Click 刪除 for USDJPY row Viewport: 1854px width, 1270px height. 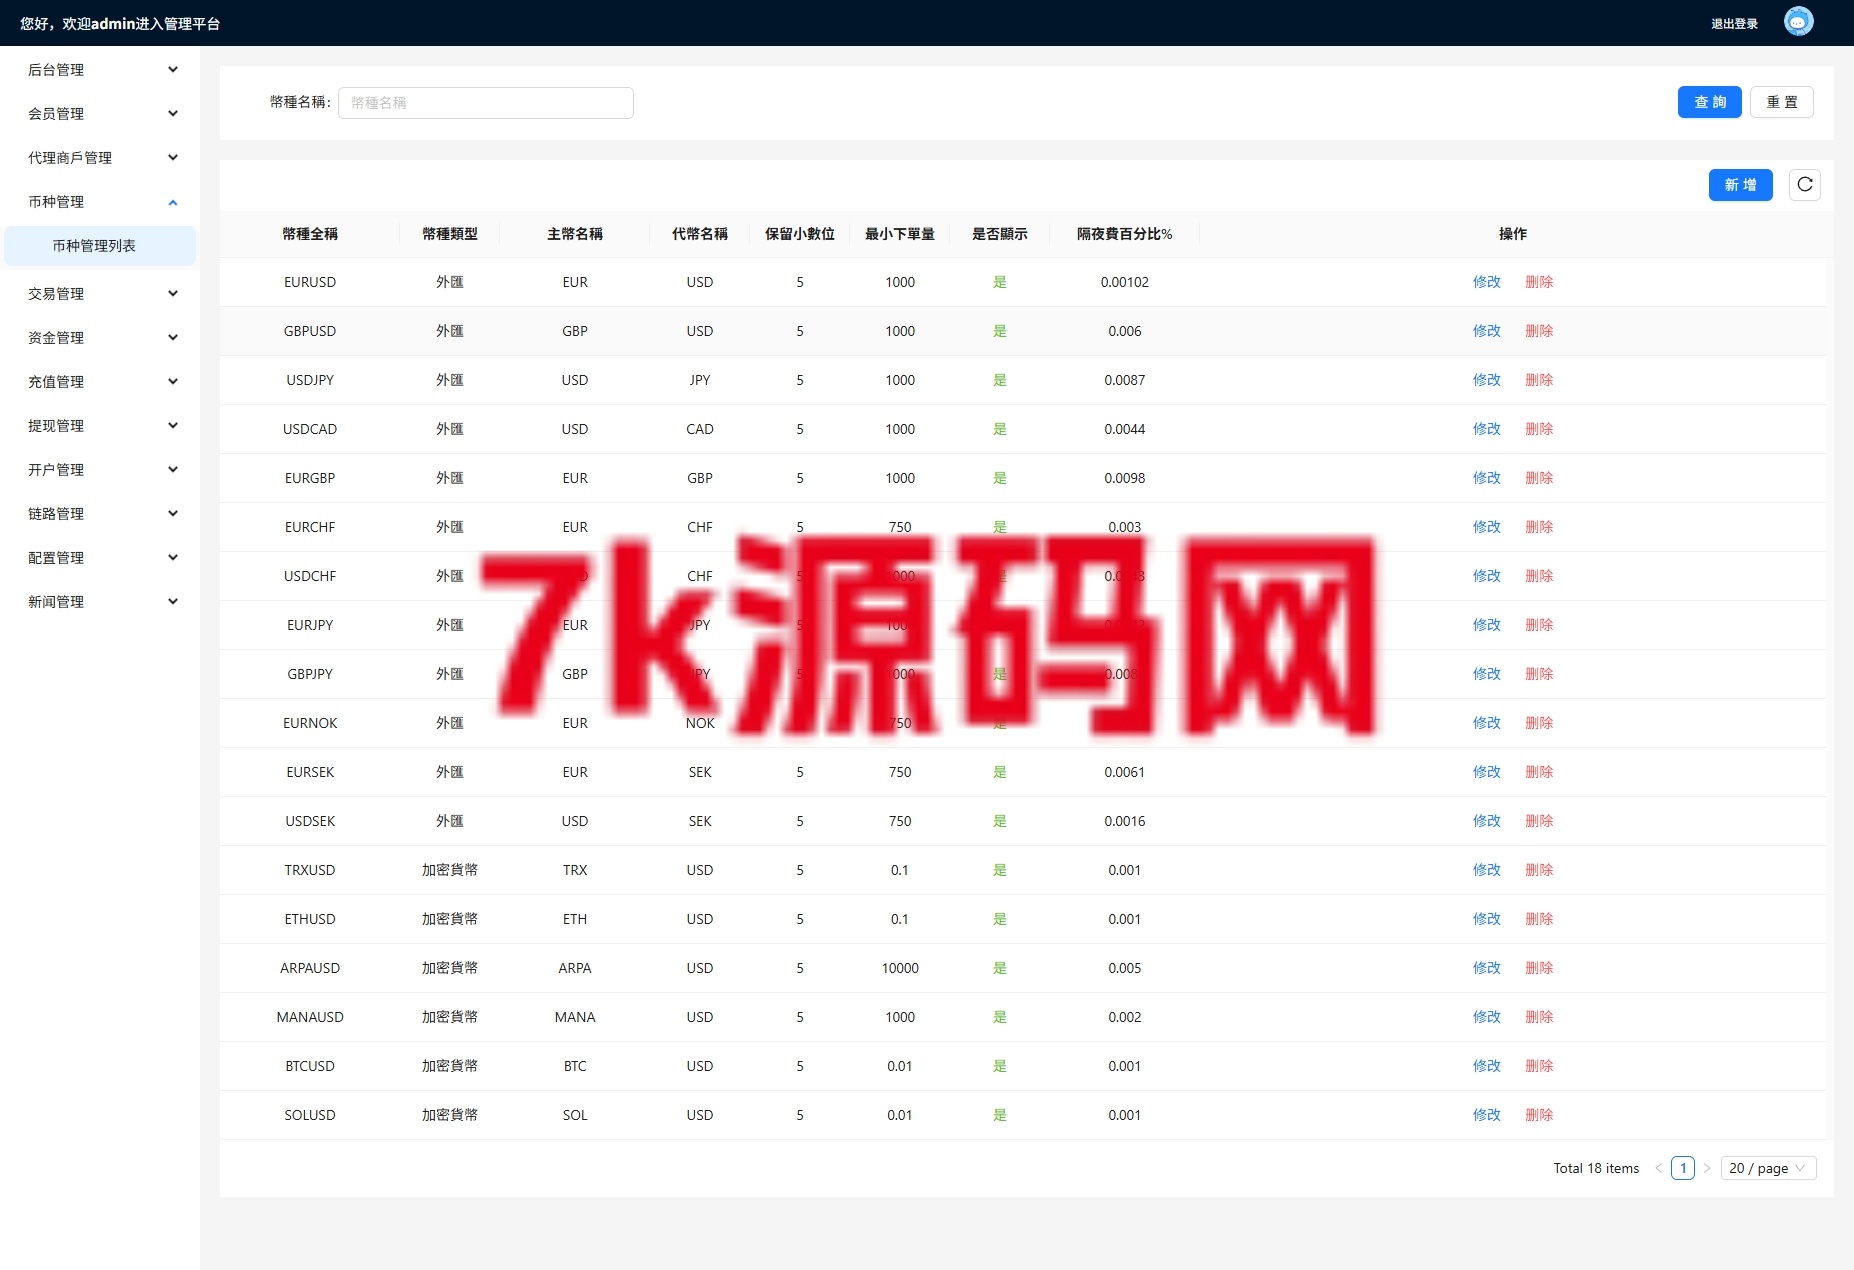pos(1539,380)
